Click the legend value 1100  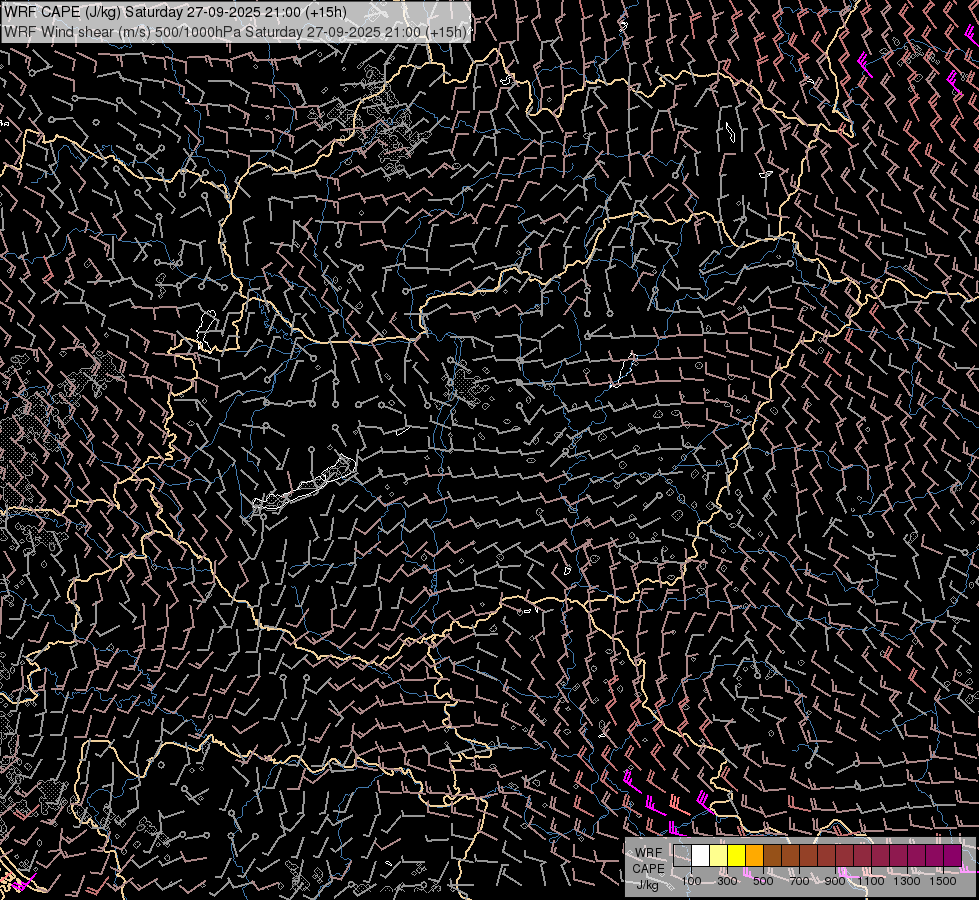coord(871,881)
